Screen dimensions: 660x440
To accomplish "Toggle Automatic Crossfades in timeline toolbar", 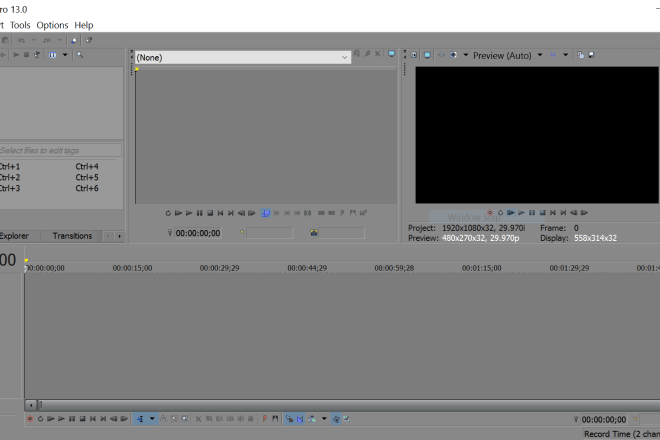I will tap(300, 419).
